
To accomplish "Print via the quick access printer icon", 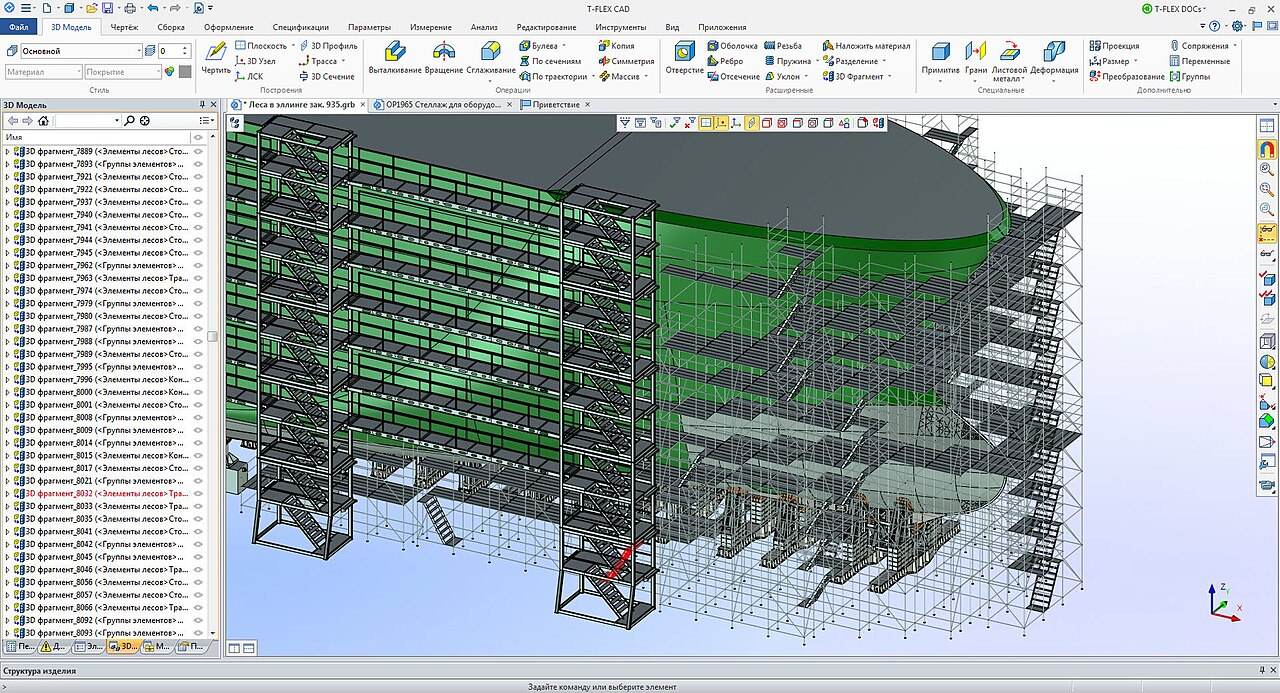I will [x=129, y=8].
